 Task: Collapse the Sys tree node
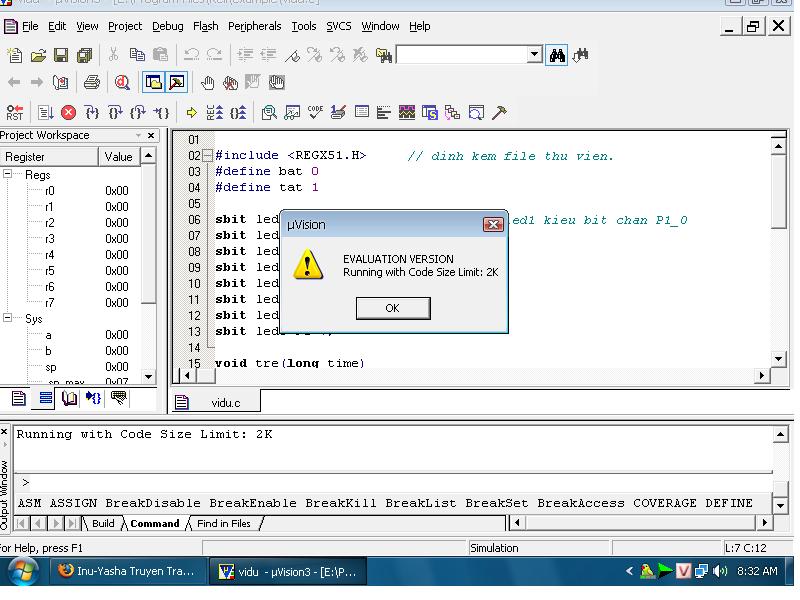click(x=8, y=318)
